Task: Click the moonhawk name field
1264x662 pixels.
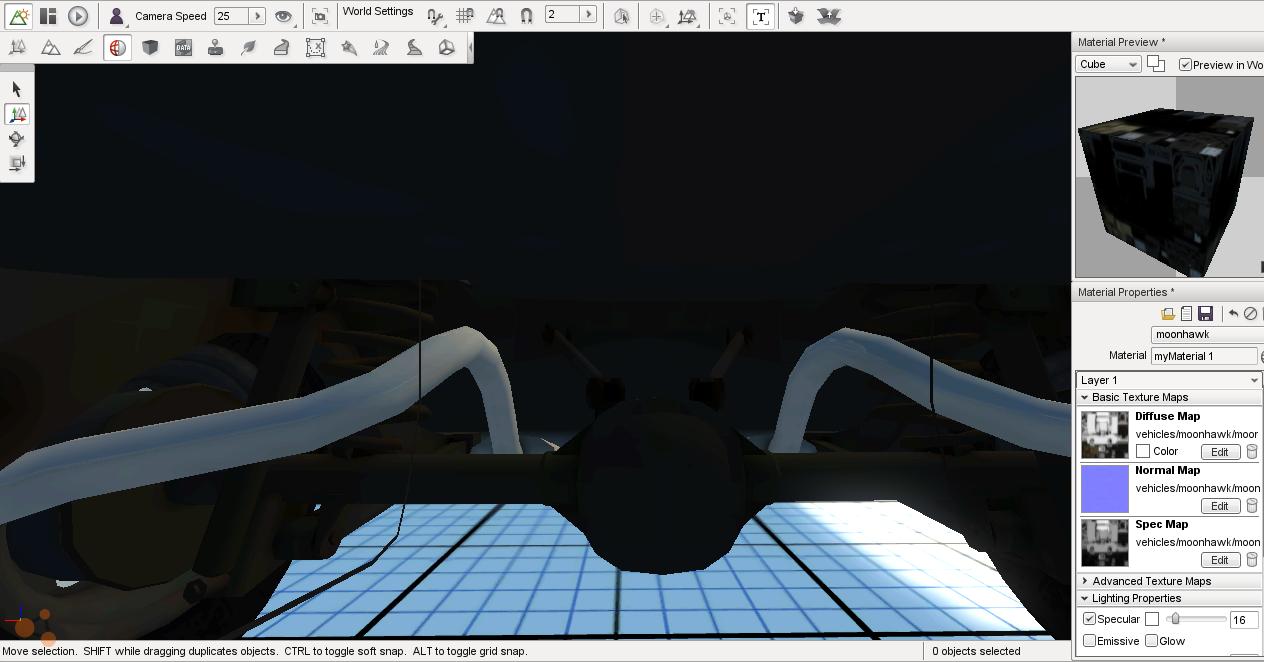Action: coord(1207,334)
